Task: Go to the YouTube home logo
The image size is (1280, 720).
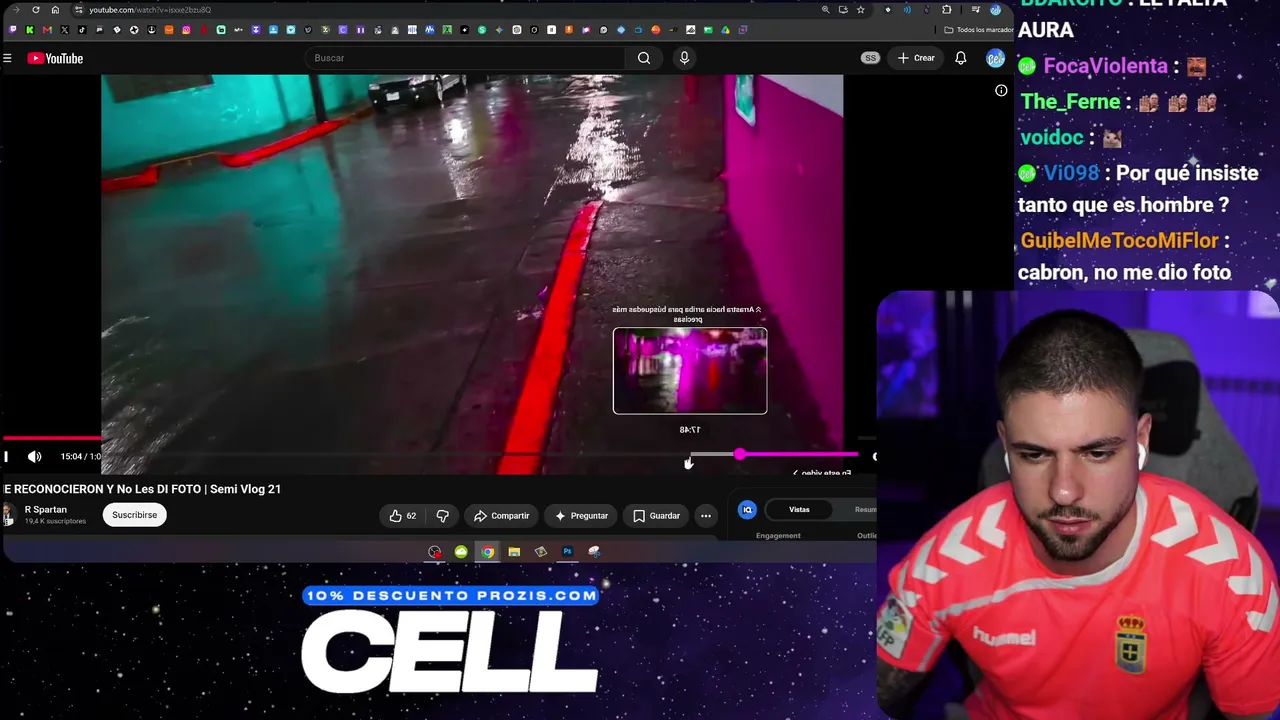Action: click(55, 58)
